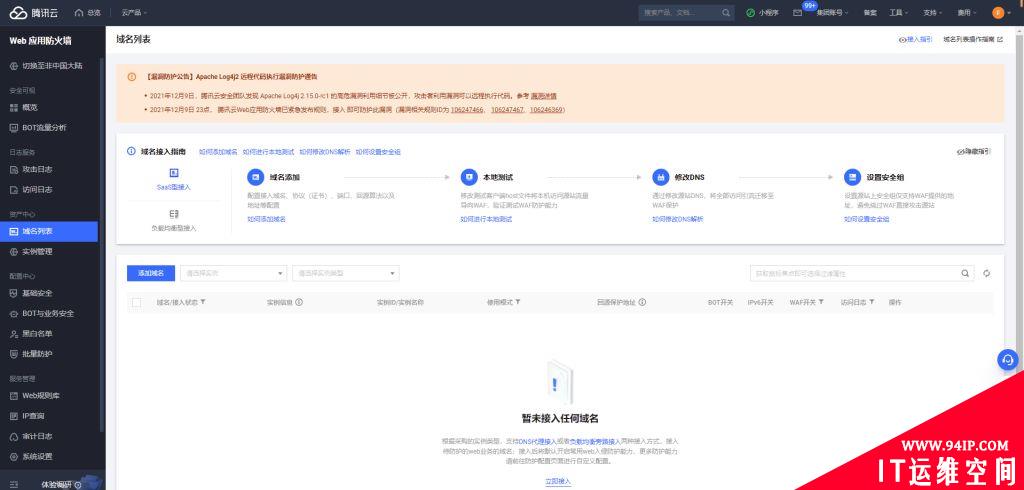
Task: Open the message mailbox icon with 99+ badge
Action: pos(797,12)
